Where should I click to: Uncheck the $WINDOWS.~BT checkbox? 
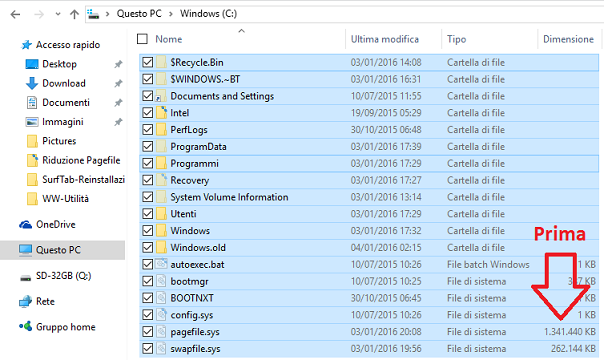point(148,79)
